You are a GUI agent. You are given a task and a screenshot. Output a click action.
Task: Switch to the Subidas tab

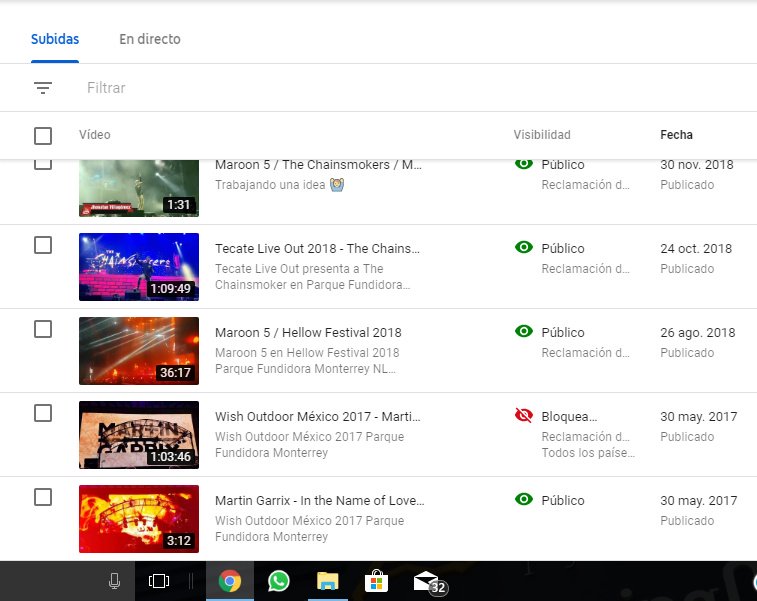[55, 39]
